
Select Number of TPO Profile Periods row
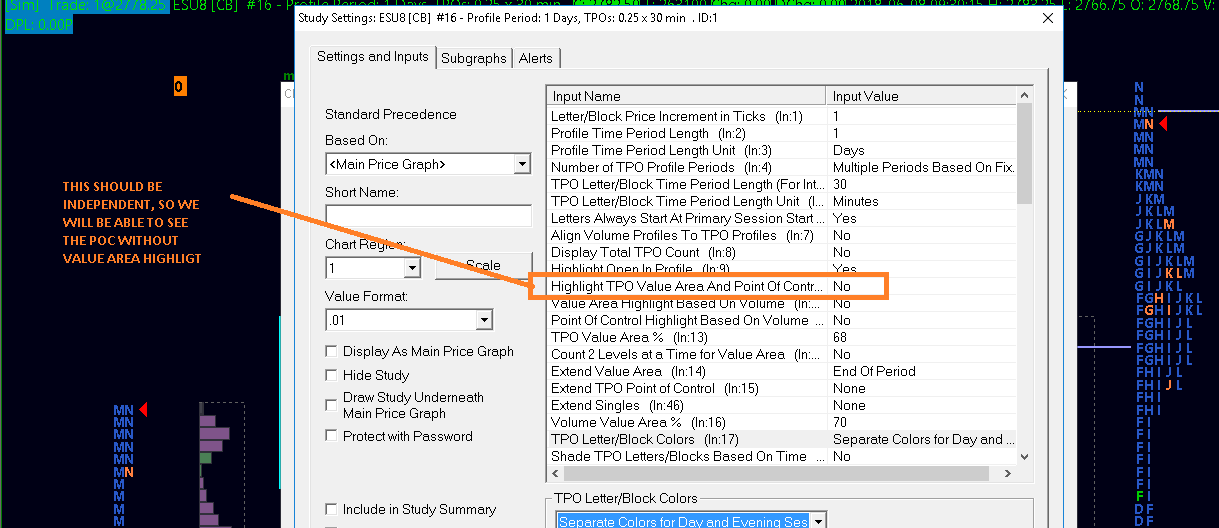782,167
